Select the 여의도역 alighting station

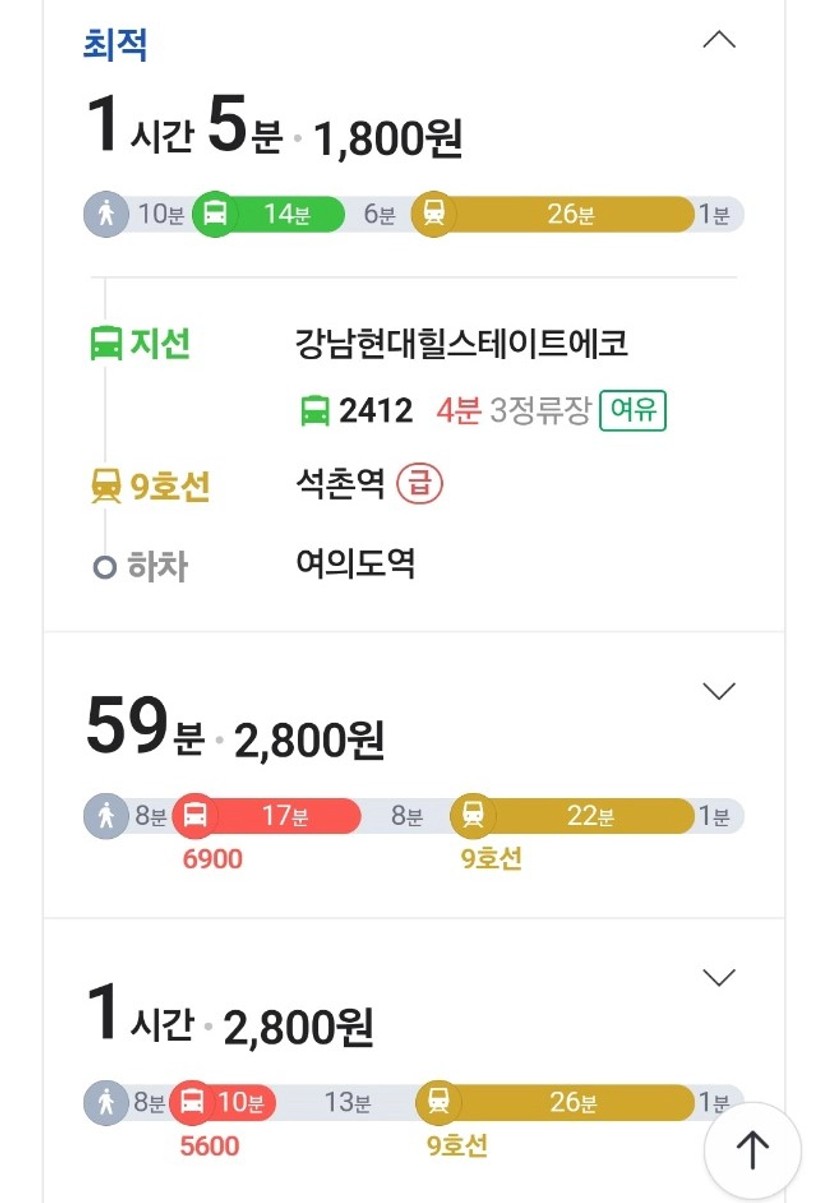(355, 564)
